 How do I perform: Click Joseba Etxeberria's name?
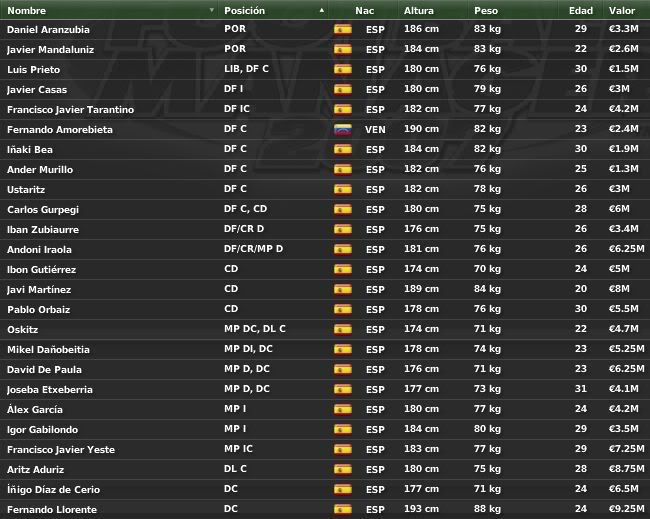(x=50, y=390)
